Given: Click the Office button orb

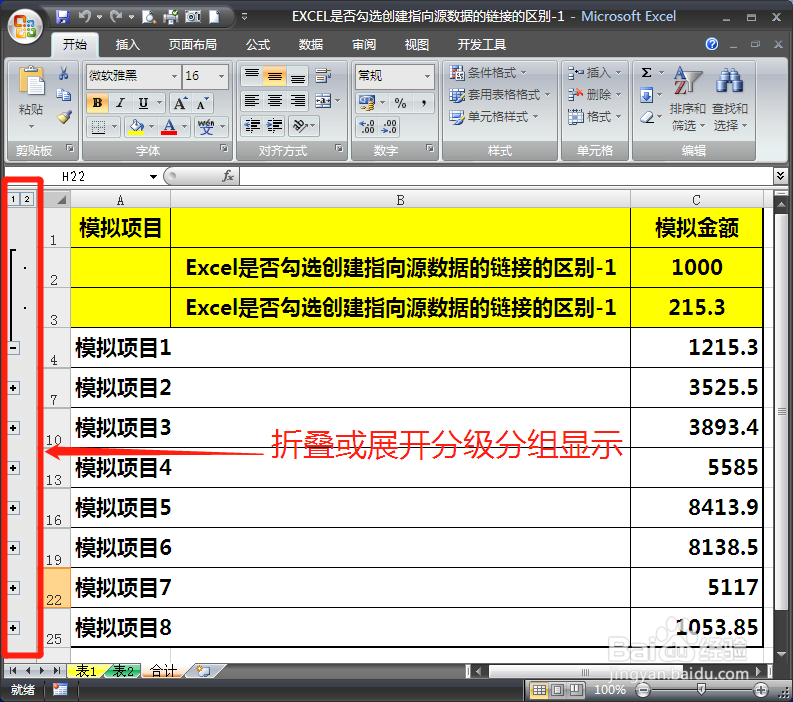Looking at the screenshot, I should tap(25, 26).
